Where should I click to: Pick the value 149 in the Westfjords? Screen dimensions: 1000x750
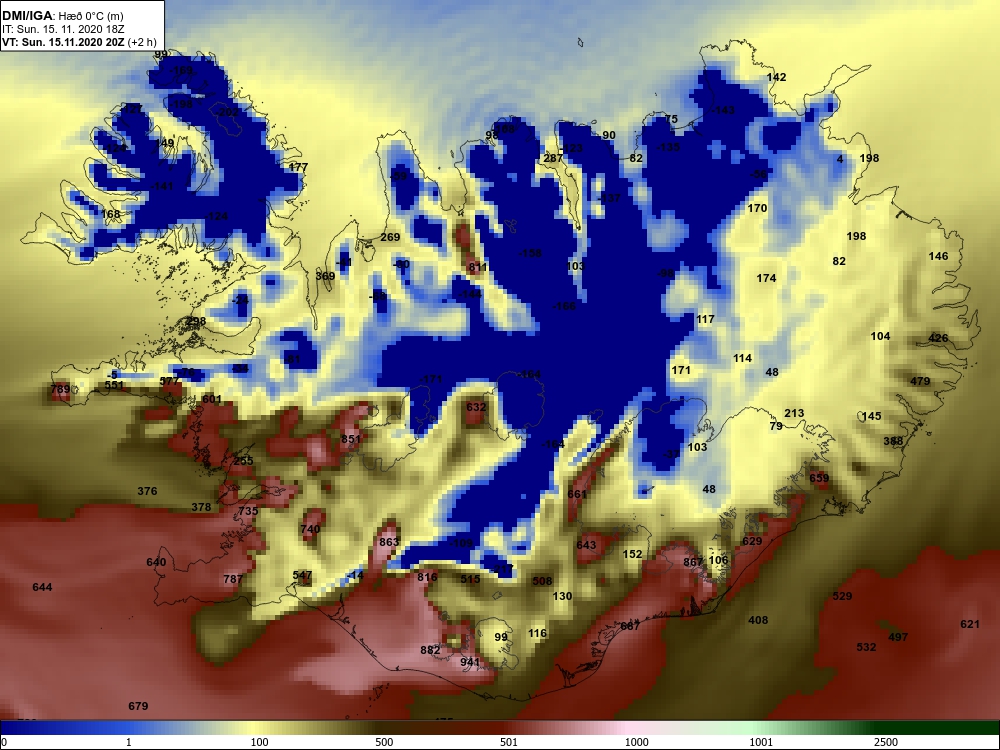point(164,143)
